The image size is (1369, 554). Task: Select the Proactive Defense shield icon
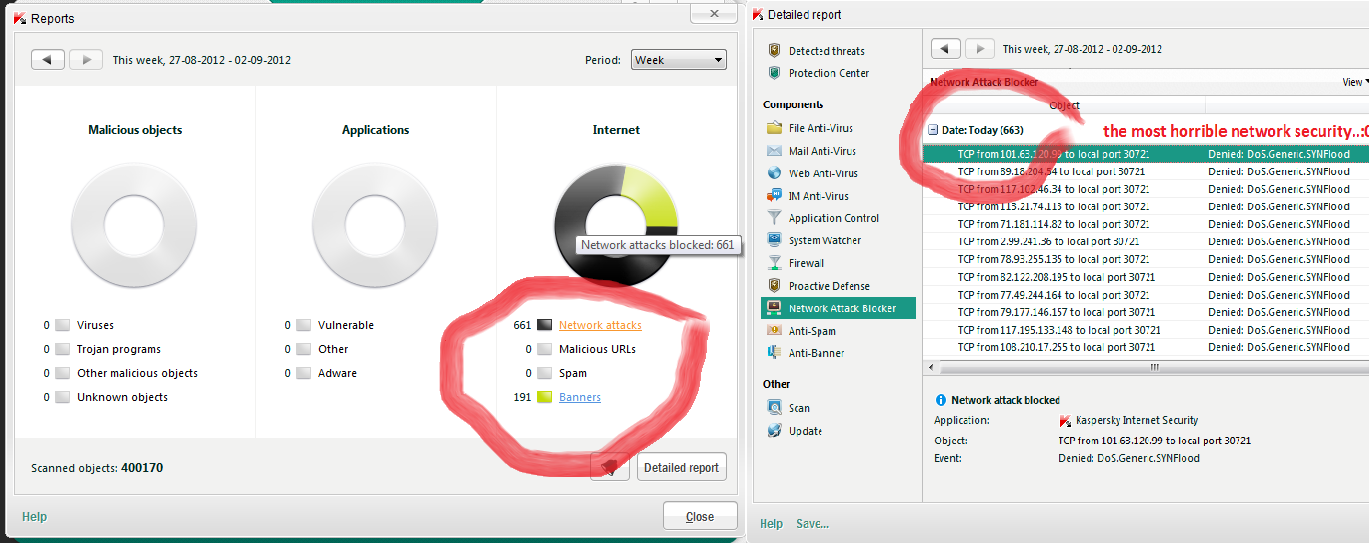point(774,286)
